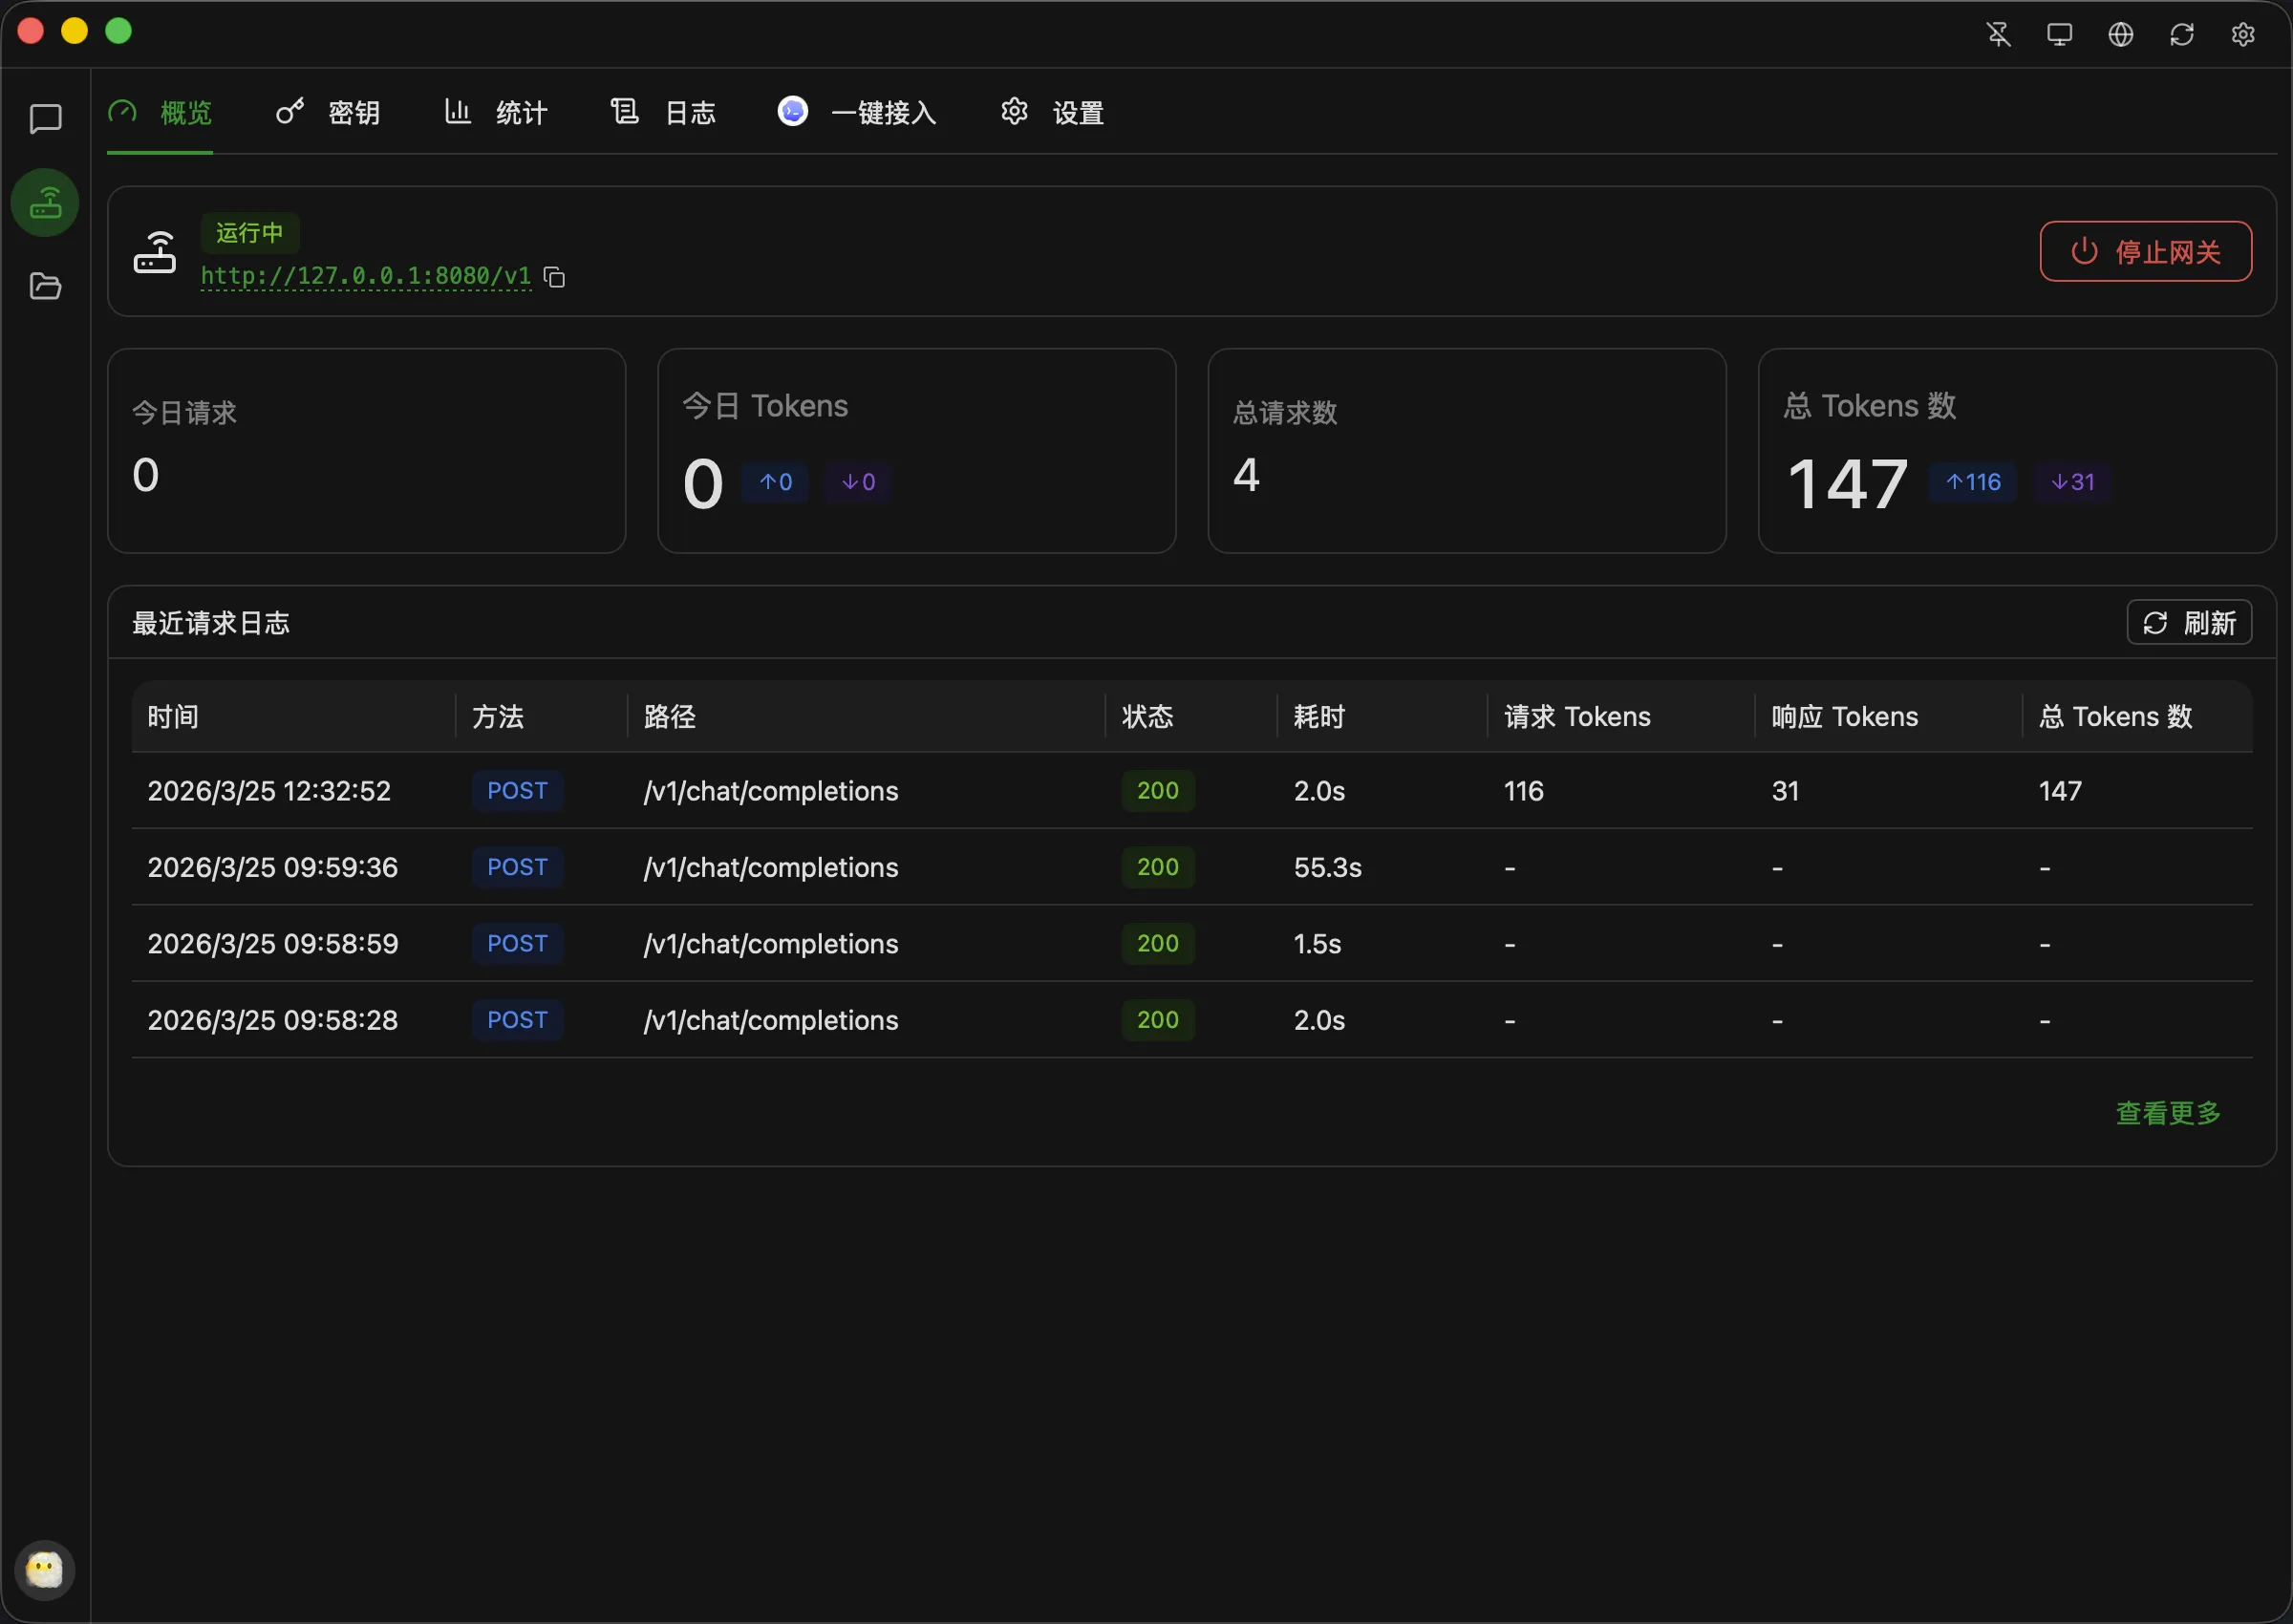Switch to the 统计 tab

496,113
